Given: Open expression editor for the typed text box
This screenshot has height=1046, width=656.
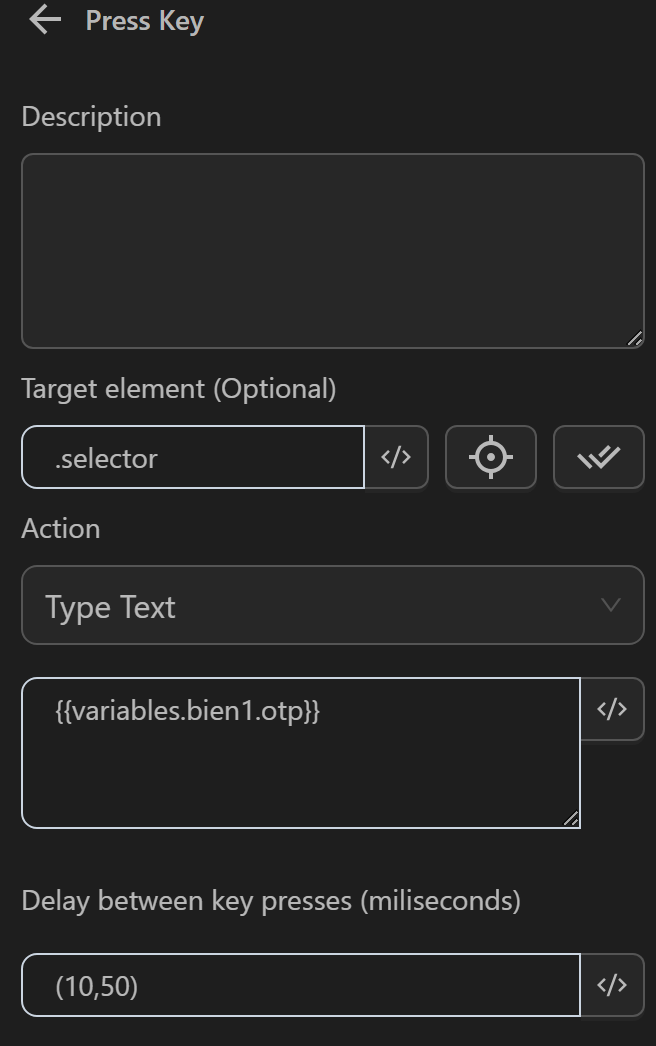Looking at the screenshot, I should 612,709.
